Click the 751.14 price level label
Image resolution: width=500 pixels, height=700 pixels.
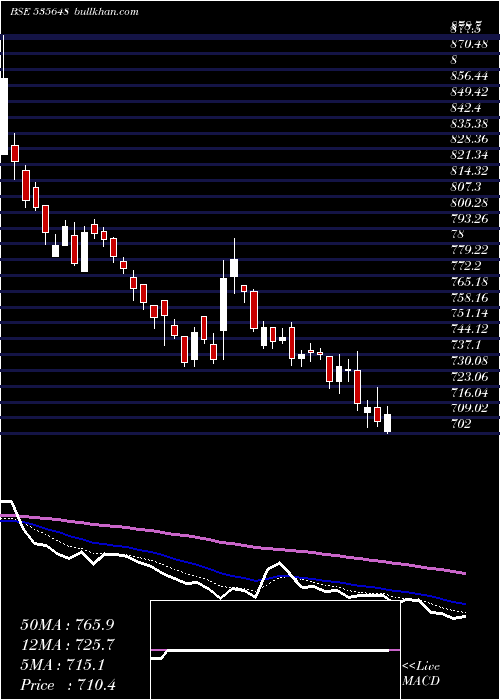468,314
